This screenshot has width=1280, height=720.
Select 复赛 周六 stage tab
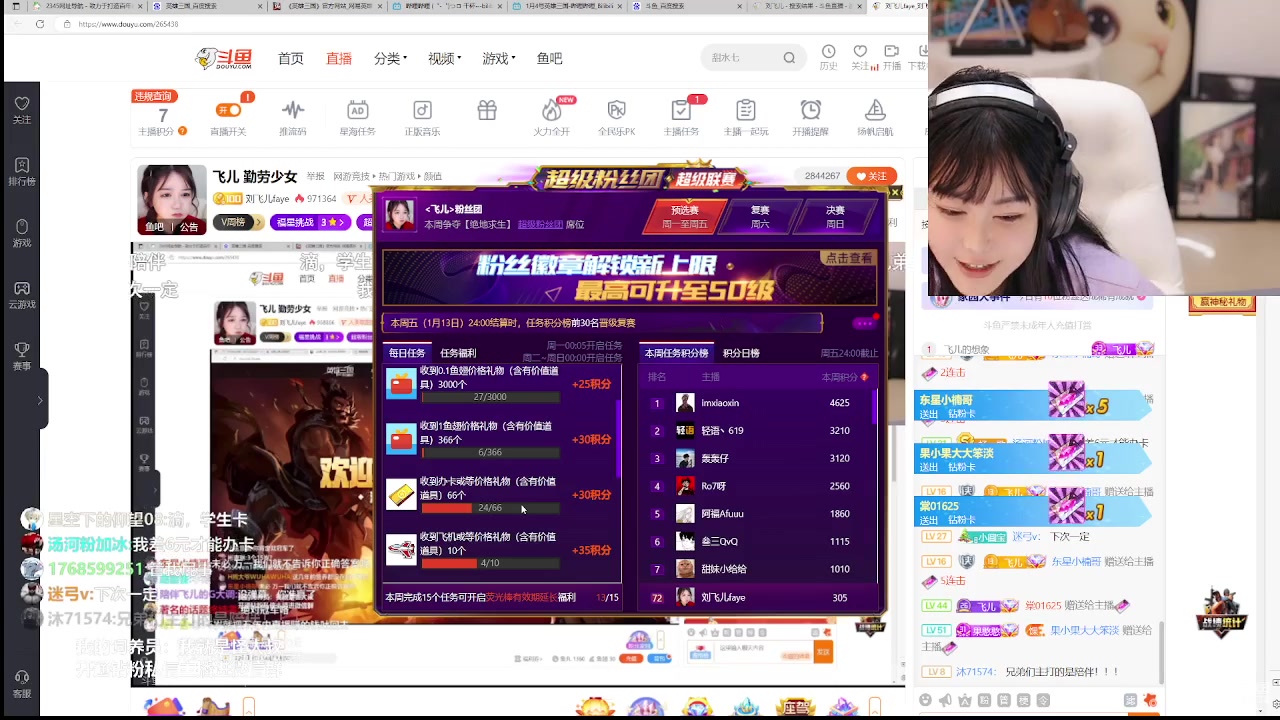click(x=760, y=217)
